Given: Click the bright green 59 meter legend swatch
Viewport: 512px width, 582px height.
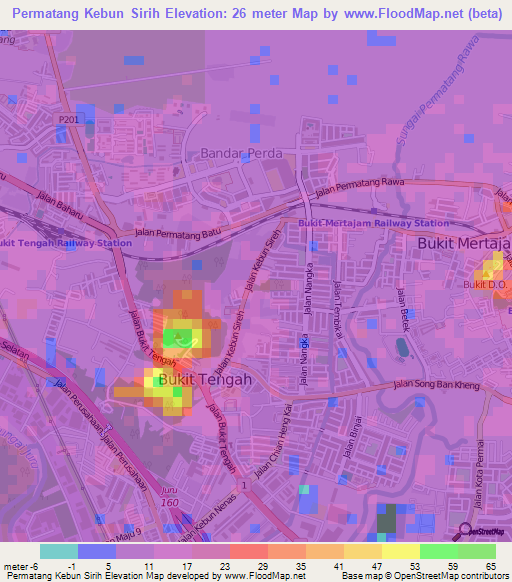Looking at the screenshot, I should (439, 551).
